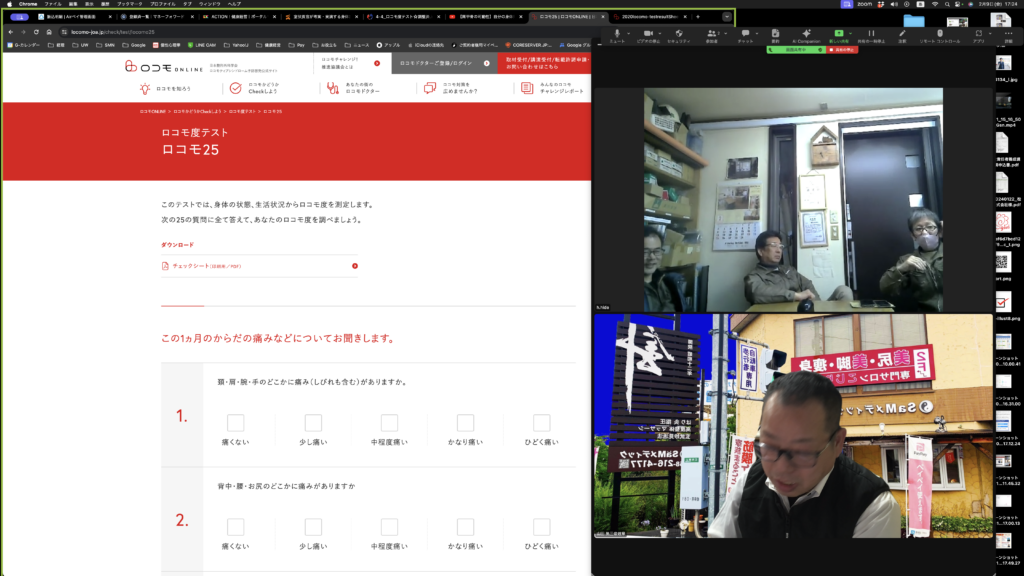Check 痛くない for question 1
This screenshot has width=1024, height=576.
tap(235, 423)
